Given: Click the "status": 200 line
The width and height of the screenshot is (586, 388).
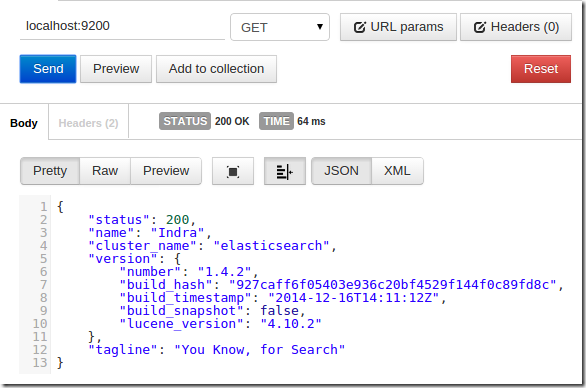Looking at the screenshot, I should click(142, 220).
